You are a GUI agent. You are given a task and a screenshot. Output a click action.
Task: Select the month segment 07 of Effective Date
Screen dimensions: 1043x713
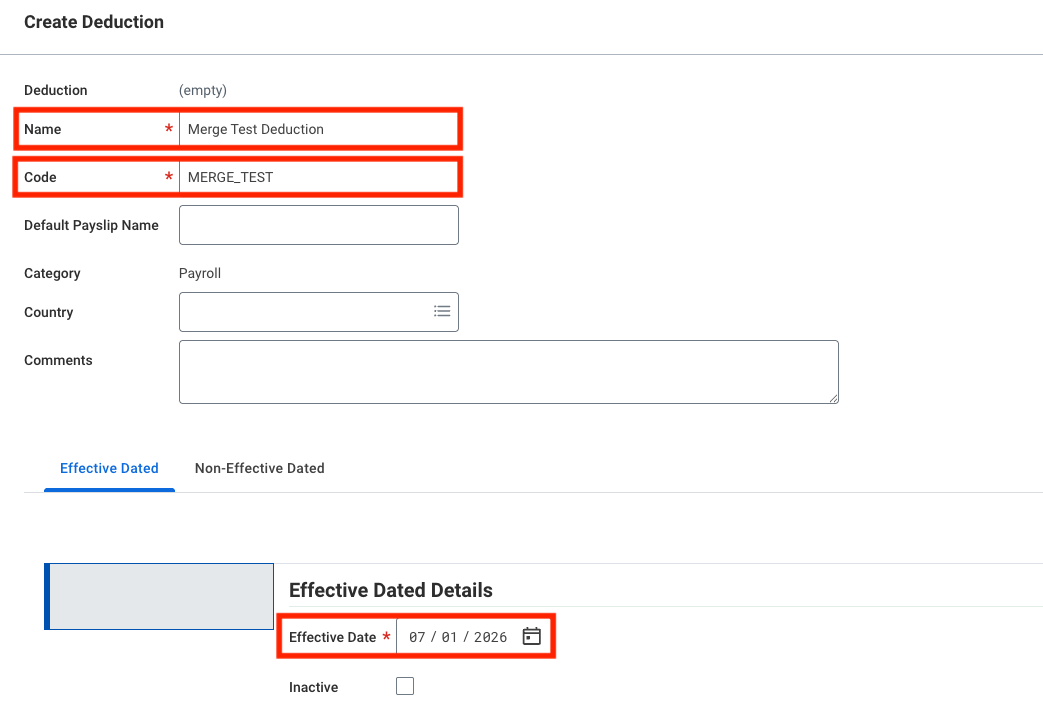417,637
